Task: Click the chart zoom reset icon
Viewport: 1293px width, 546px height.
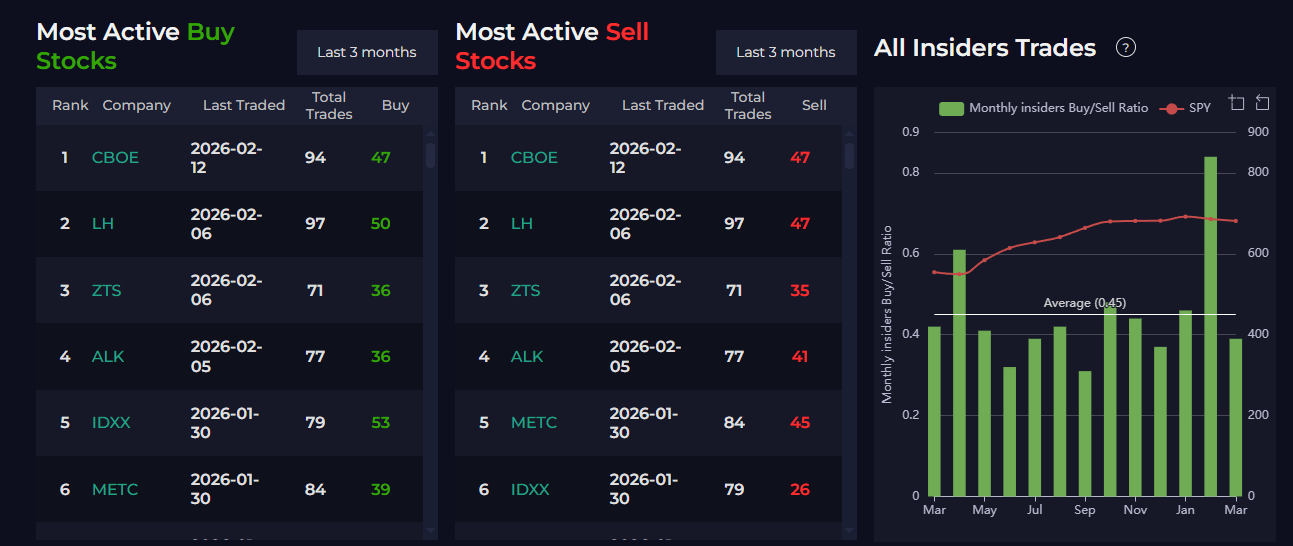Action: (x=1263, y=103)
